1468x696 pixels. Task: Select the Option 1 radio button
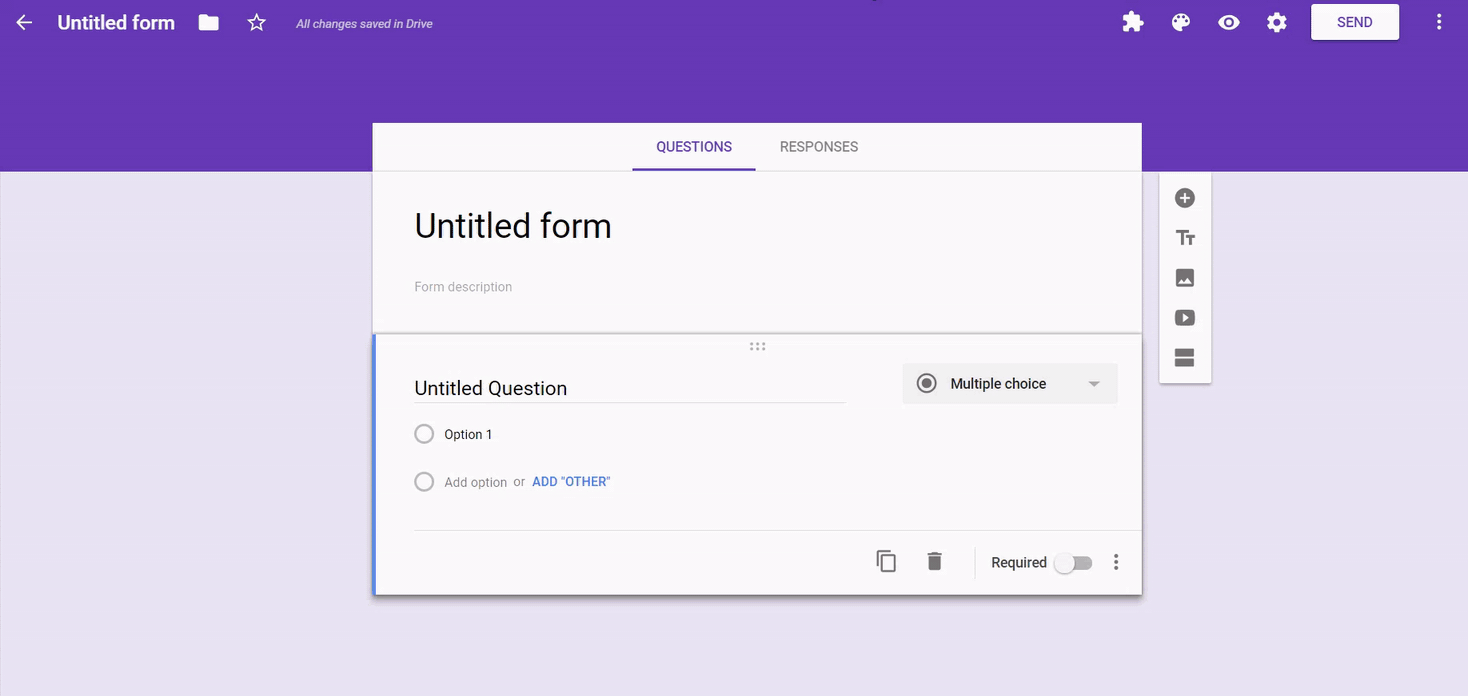tap(424, 434)
